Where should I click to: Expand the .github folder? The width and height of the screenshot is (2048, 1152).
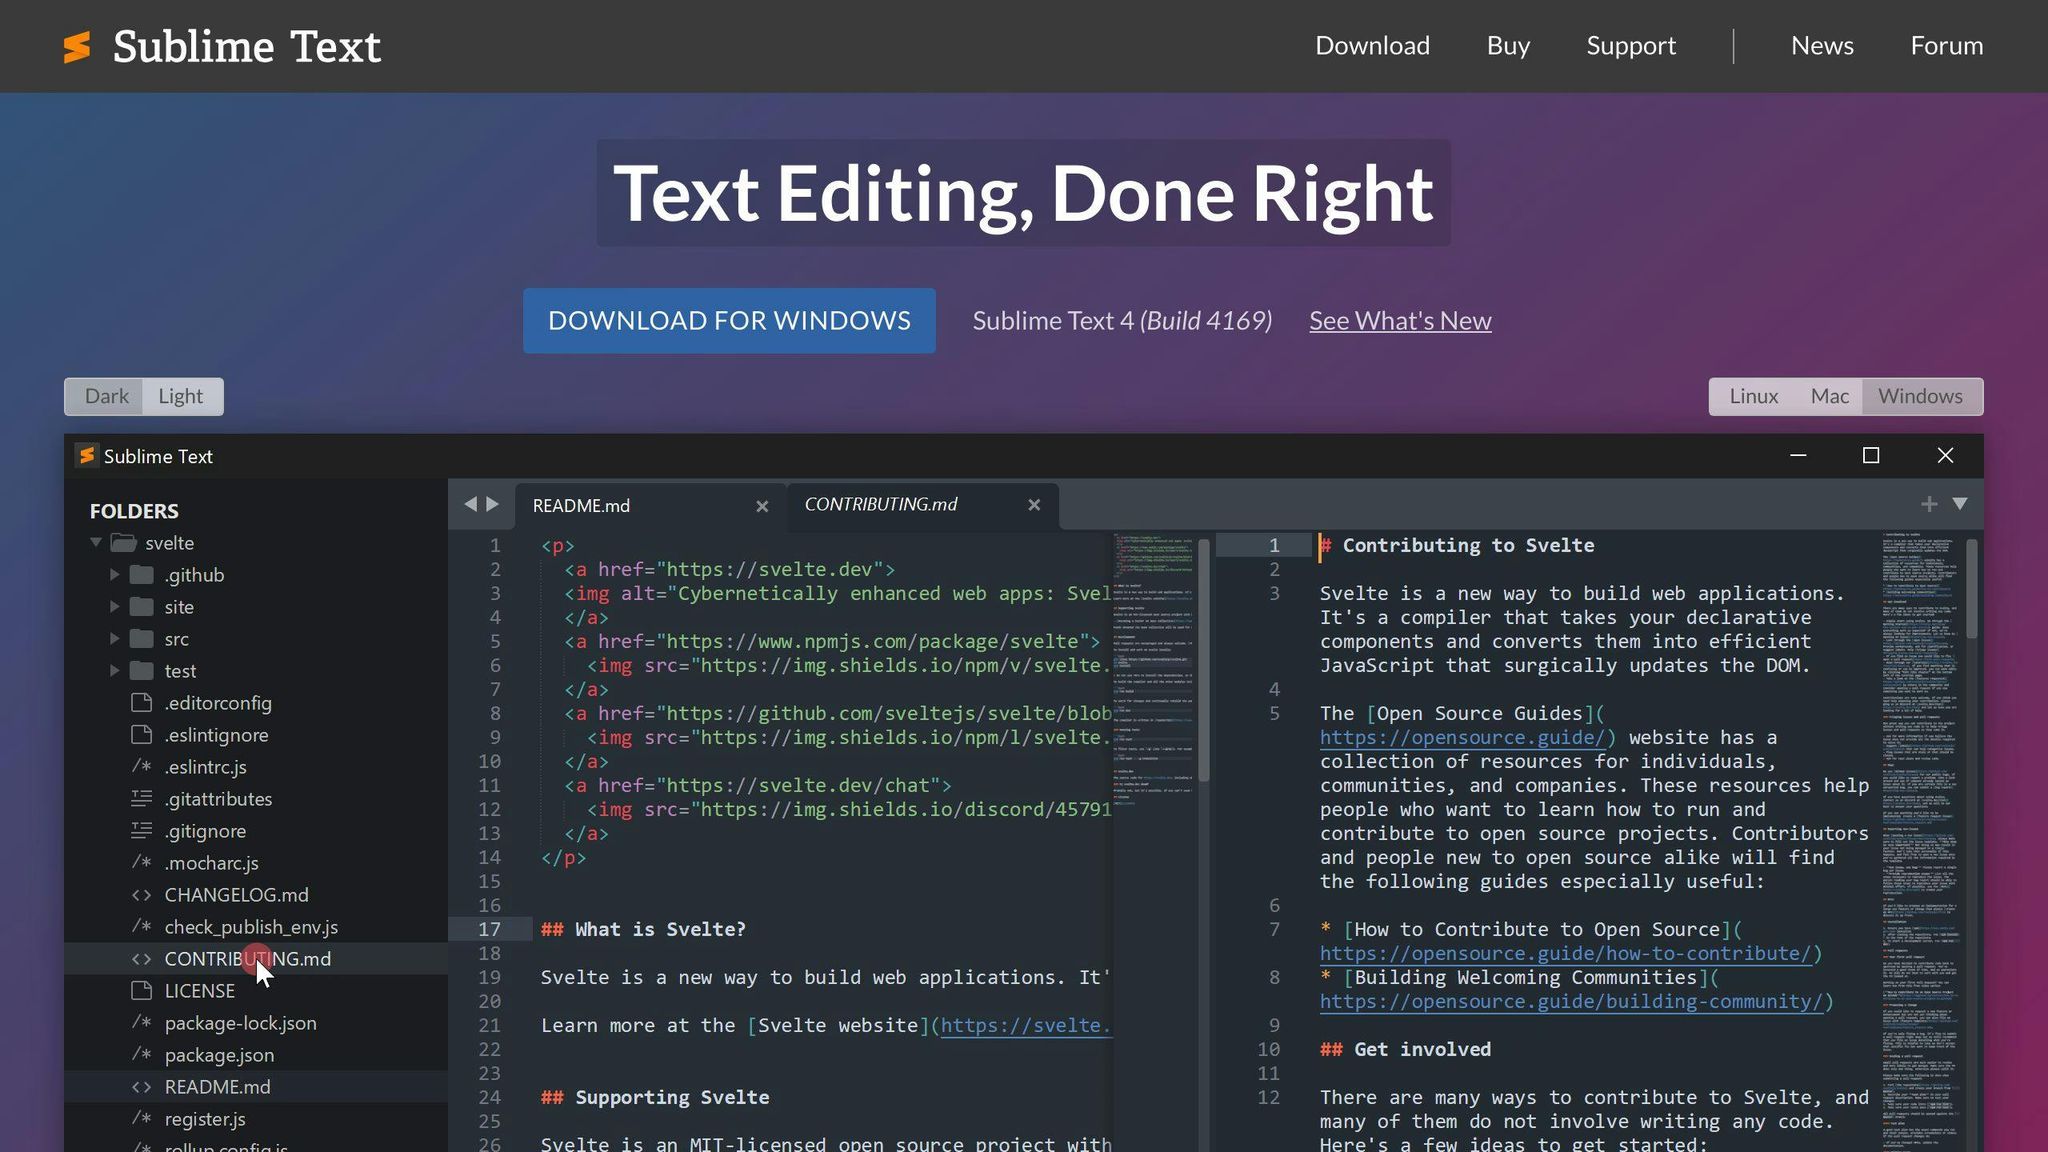pos(114,574)
